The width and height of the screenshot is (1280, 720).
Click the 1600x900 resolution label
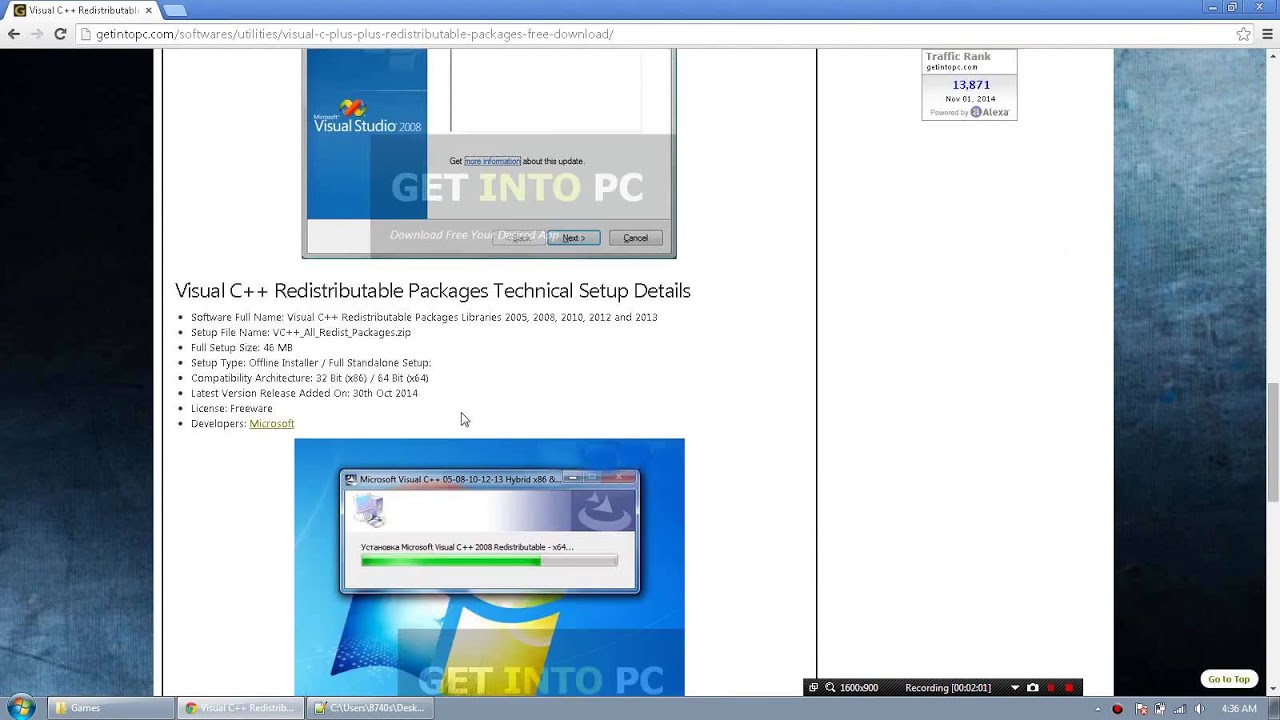[859, 688]
